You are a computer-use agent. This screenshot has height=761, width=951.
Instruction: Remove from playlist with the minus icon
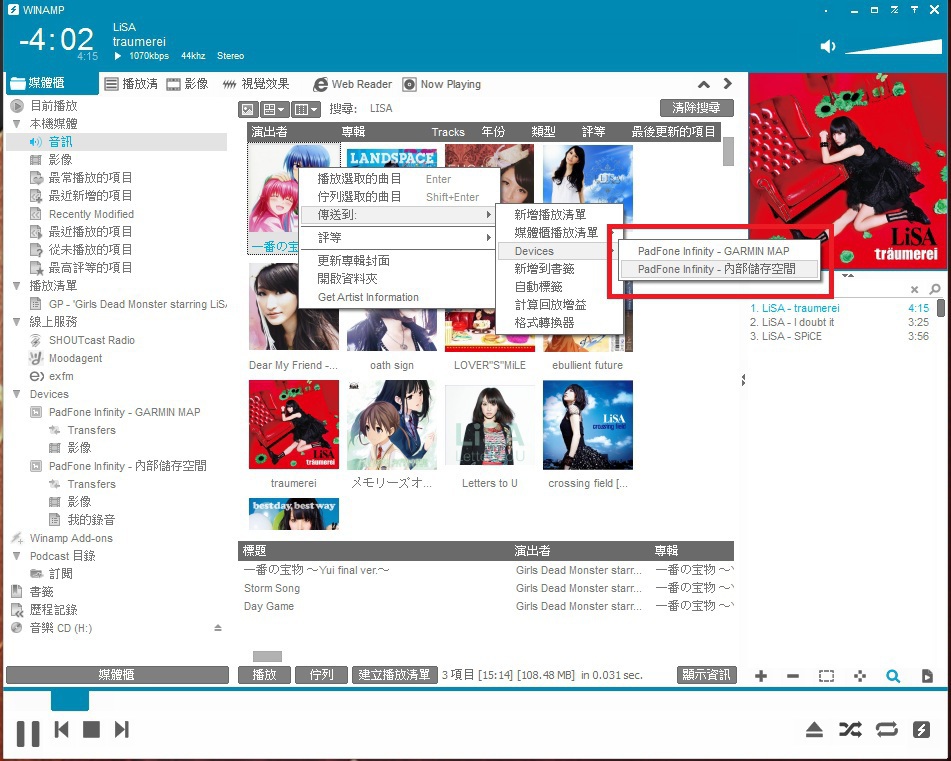793,676
